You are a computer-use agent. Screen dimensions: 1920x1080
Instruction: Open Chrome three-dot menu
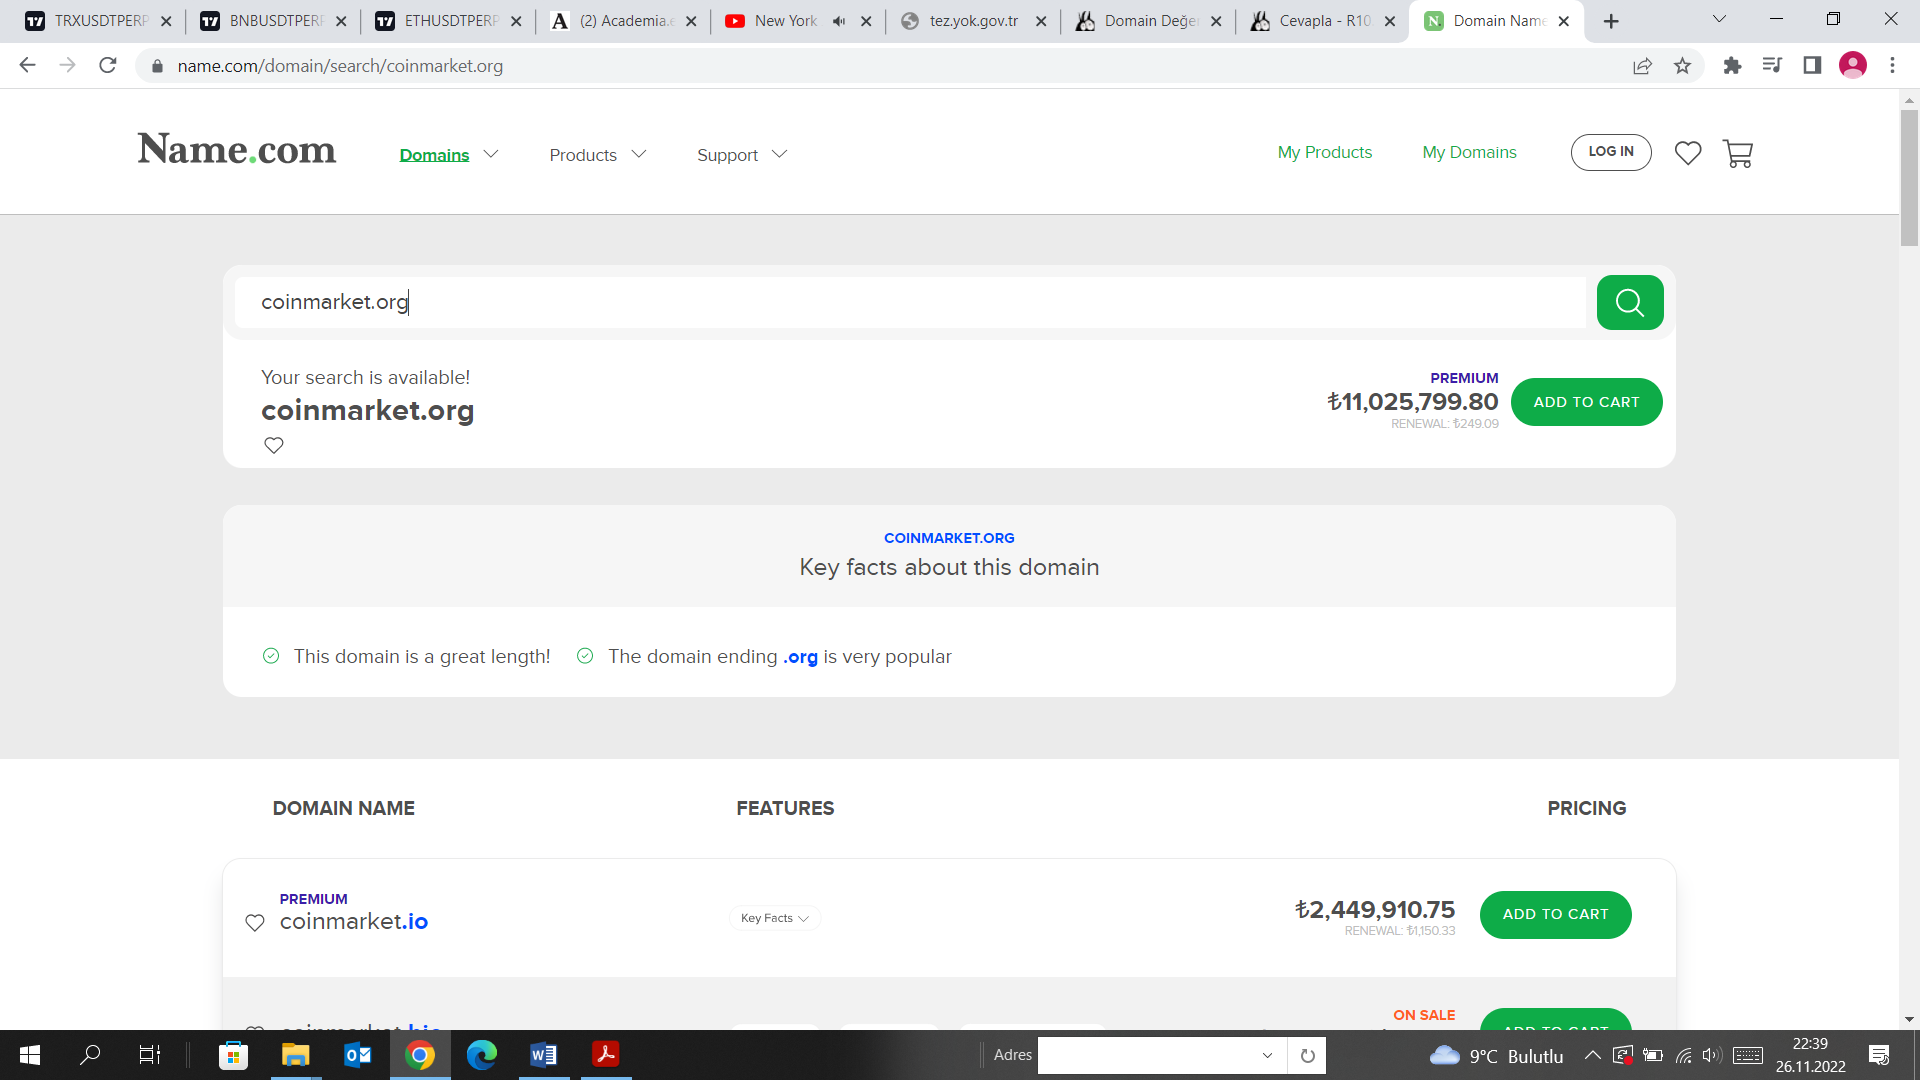click(x=1892, y=65)
